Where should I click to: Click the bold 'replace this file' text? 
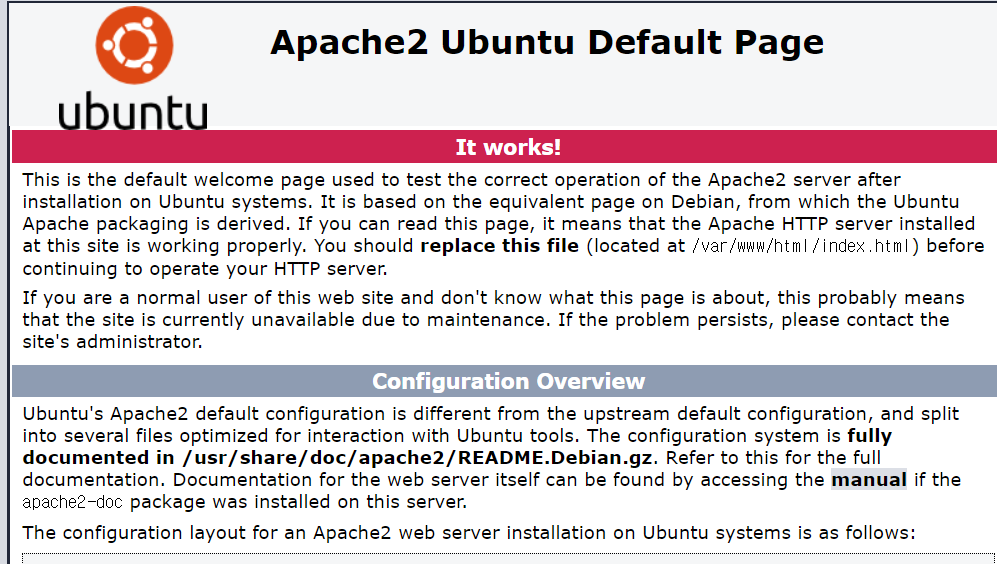500,246
